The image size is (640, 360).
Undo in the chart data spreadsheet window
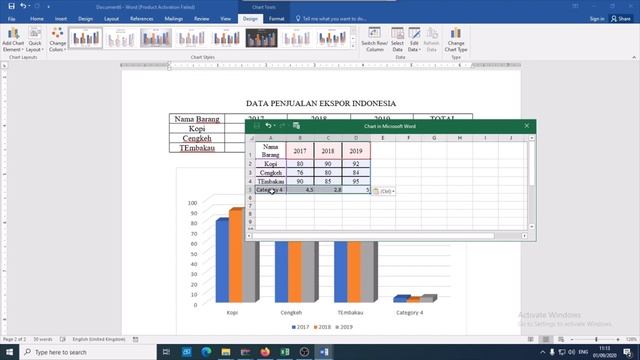point(268,126)
